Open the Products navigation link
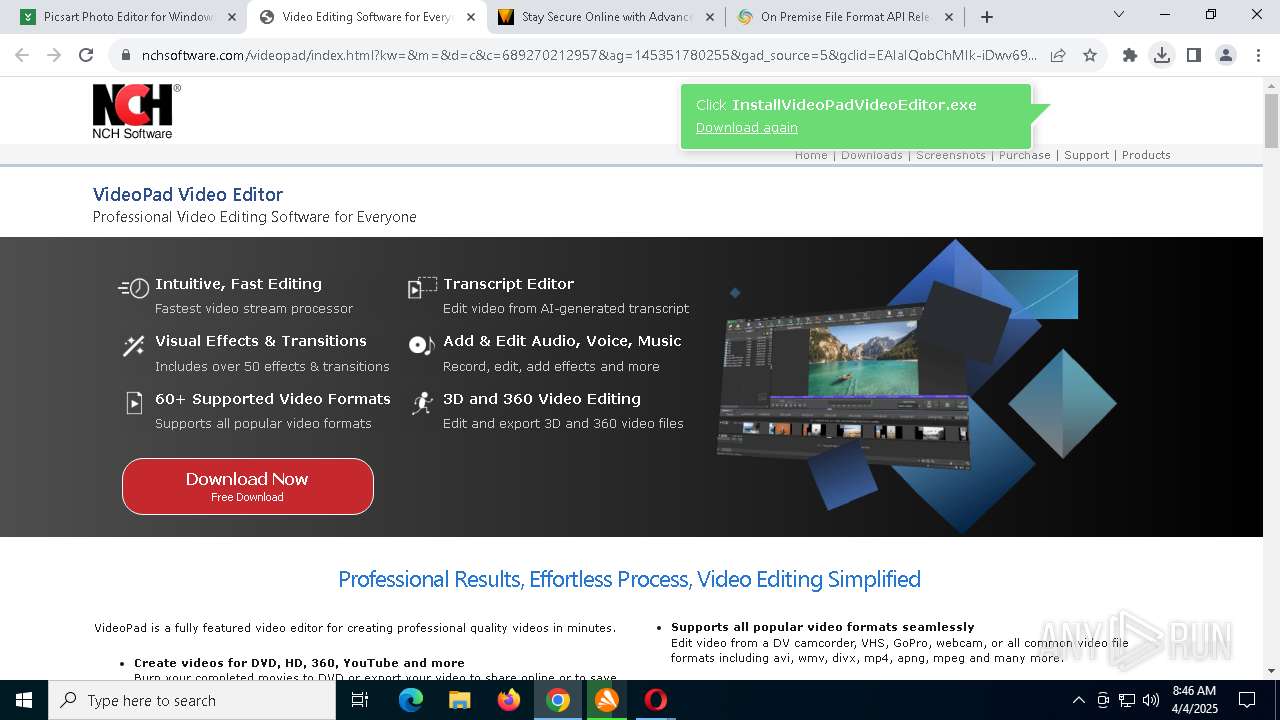Screen dimensions: 1280x720 pos(1146,155)
